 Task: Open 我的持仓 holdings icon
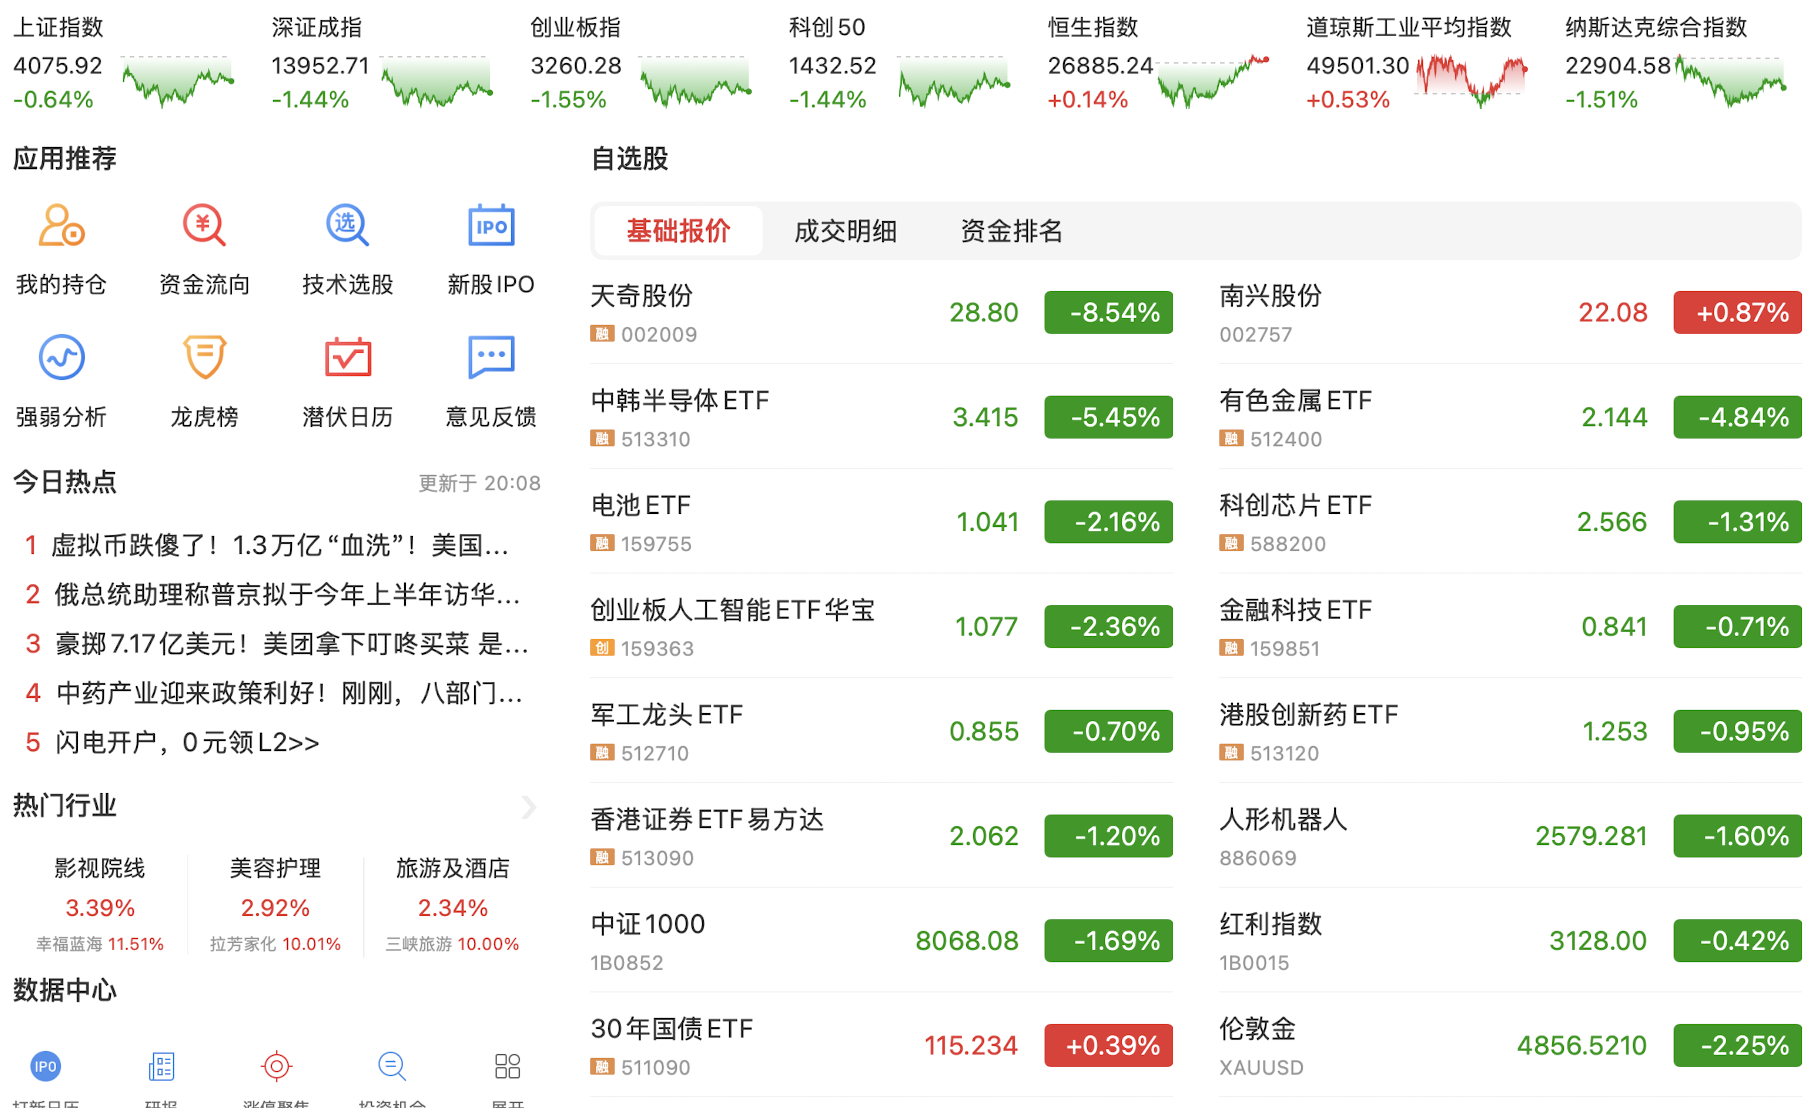[x=61, y=226]
